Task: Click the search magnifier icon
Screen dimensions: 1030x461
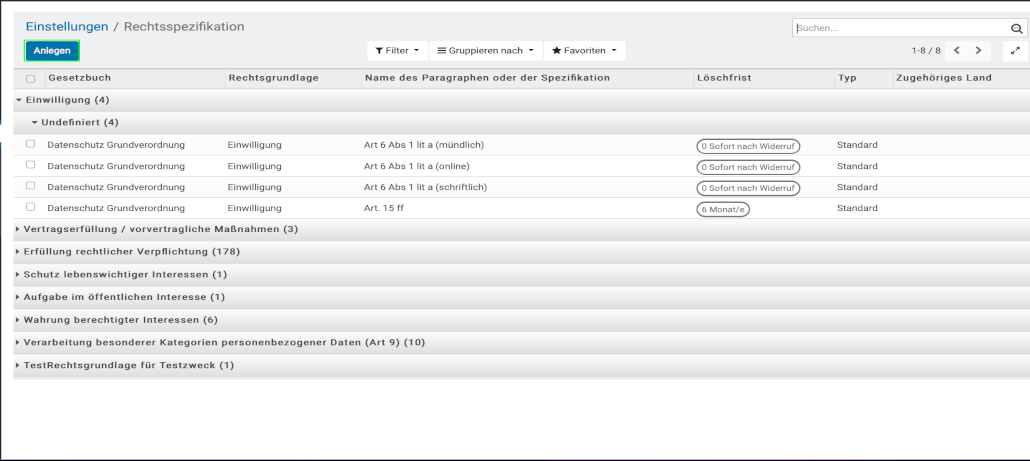Action: tap(1017, 29)
